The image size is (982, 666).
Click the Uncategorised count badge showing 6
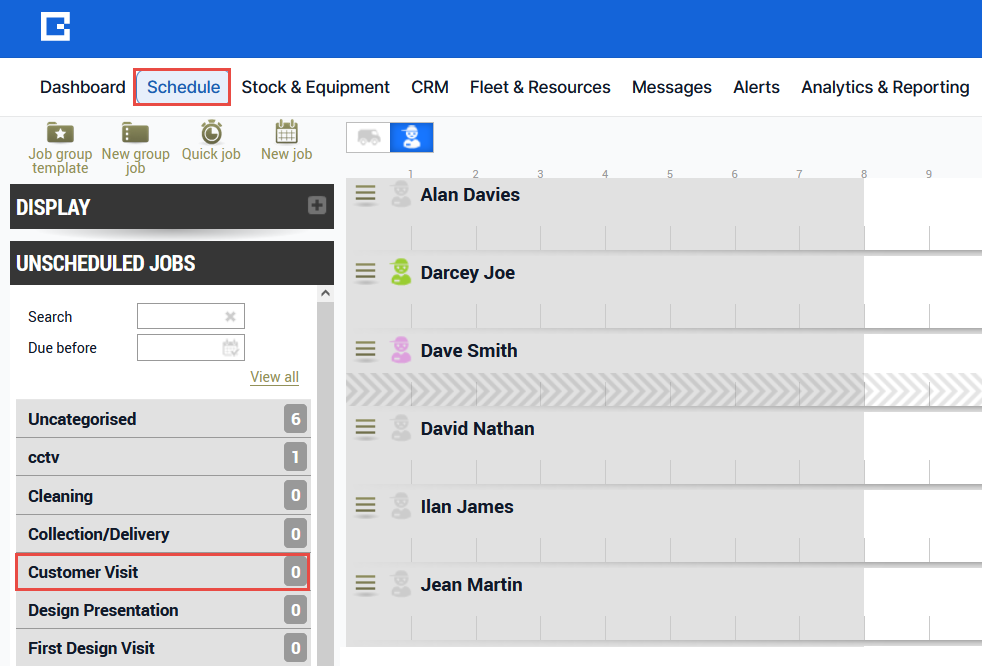point(296,419)
